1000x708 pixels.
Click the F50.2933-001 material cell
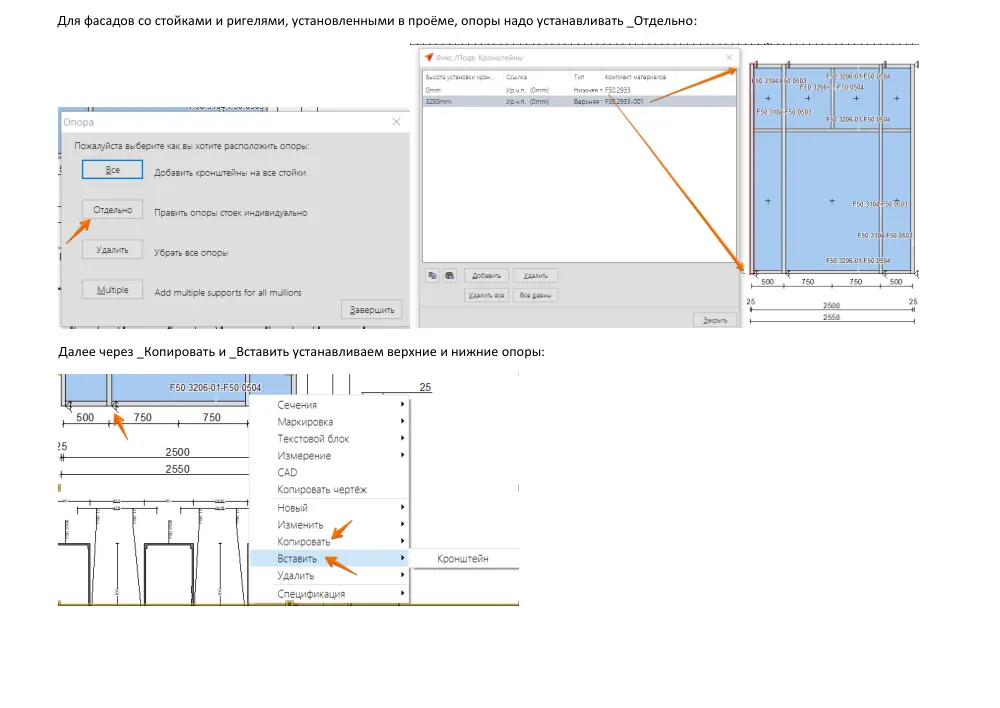[624, 101]
